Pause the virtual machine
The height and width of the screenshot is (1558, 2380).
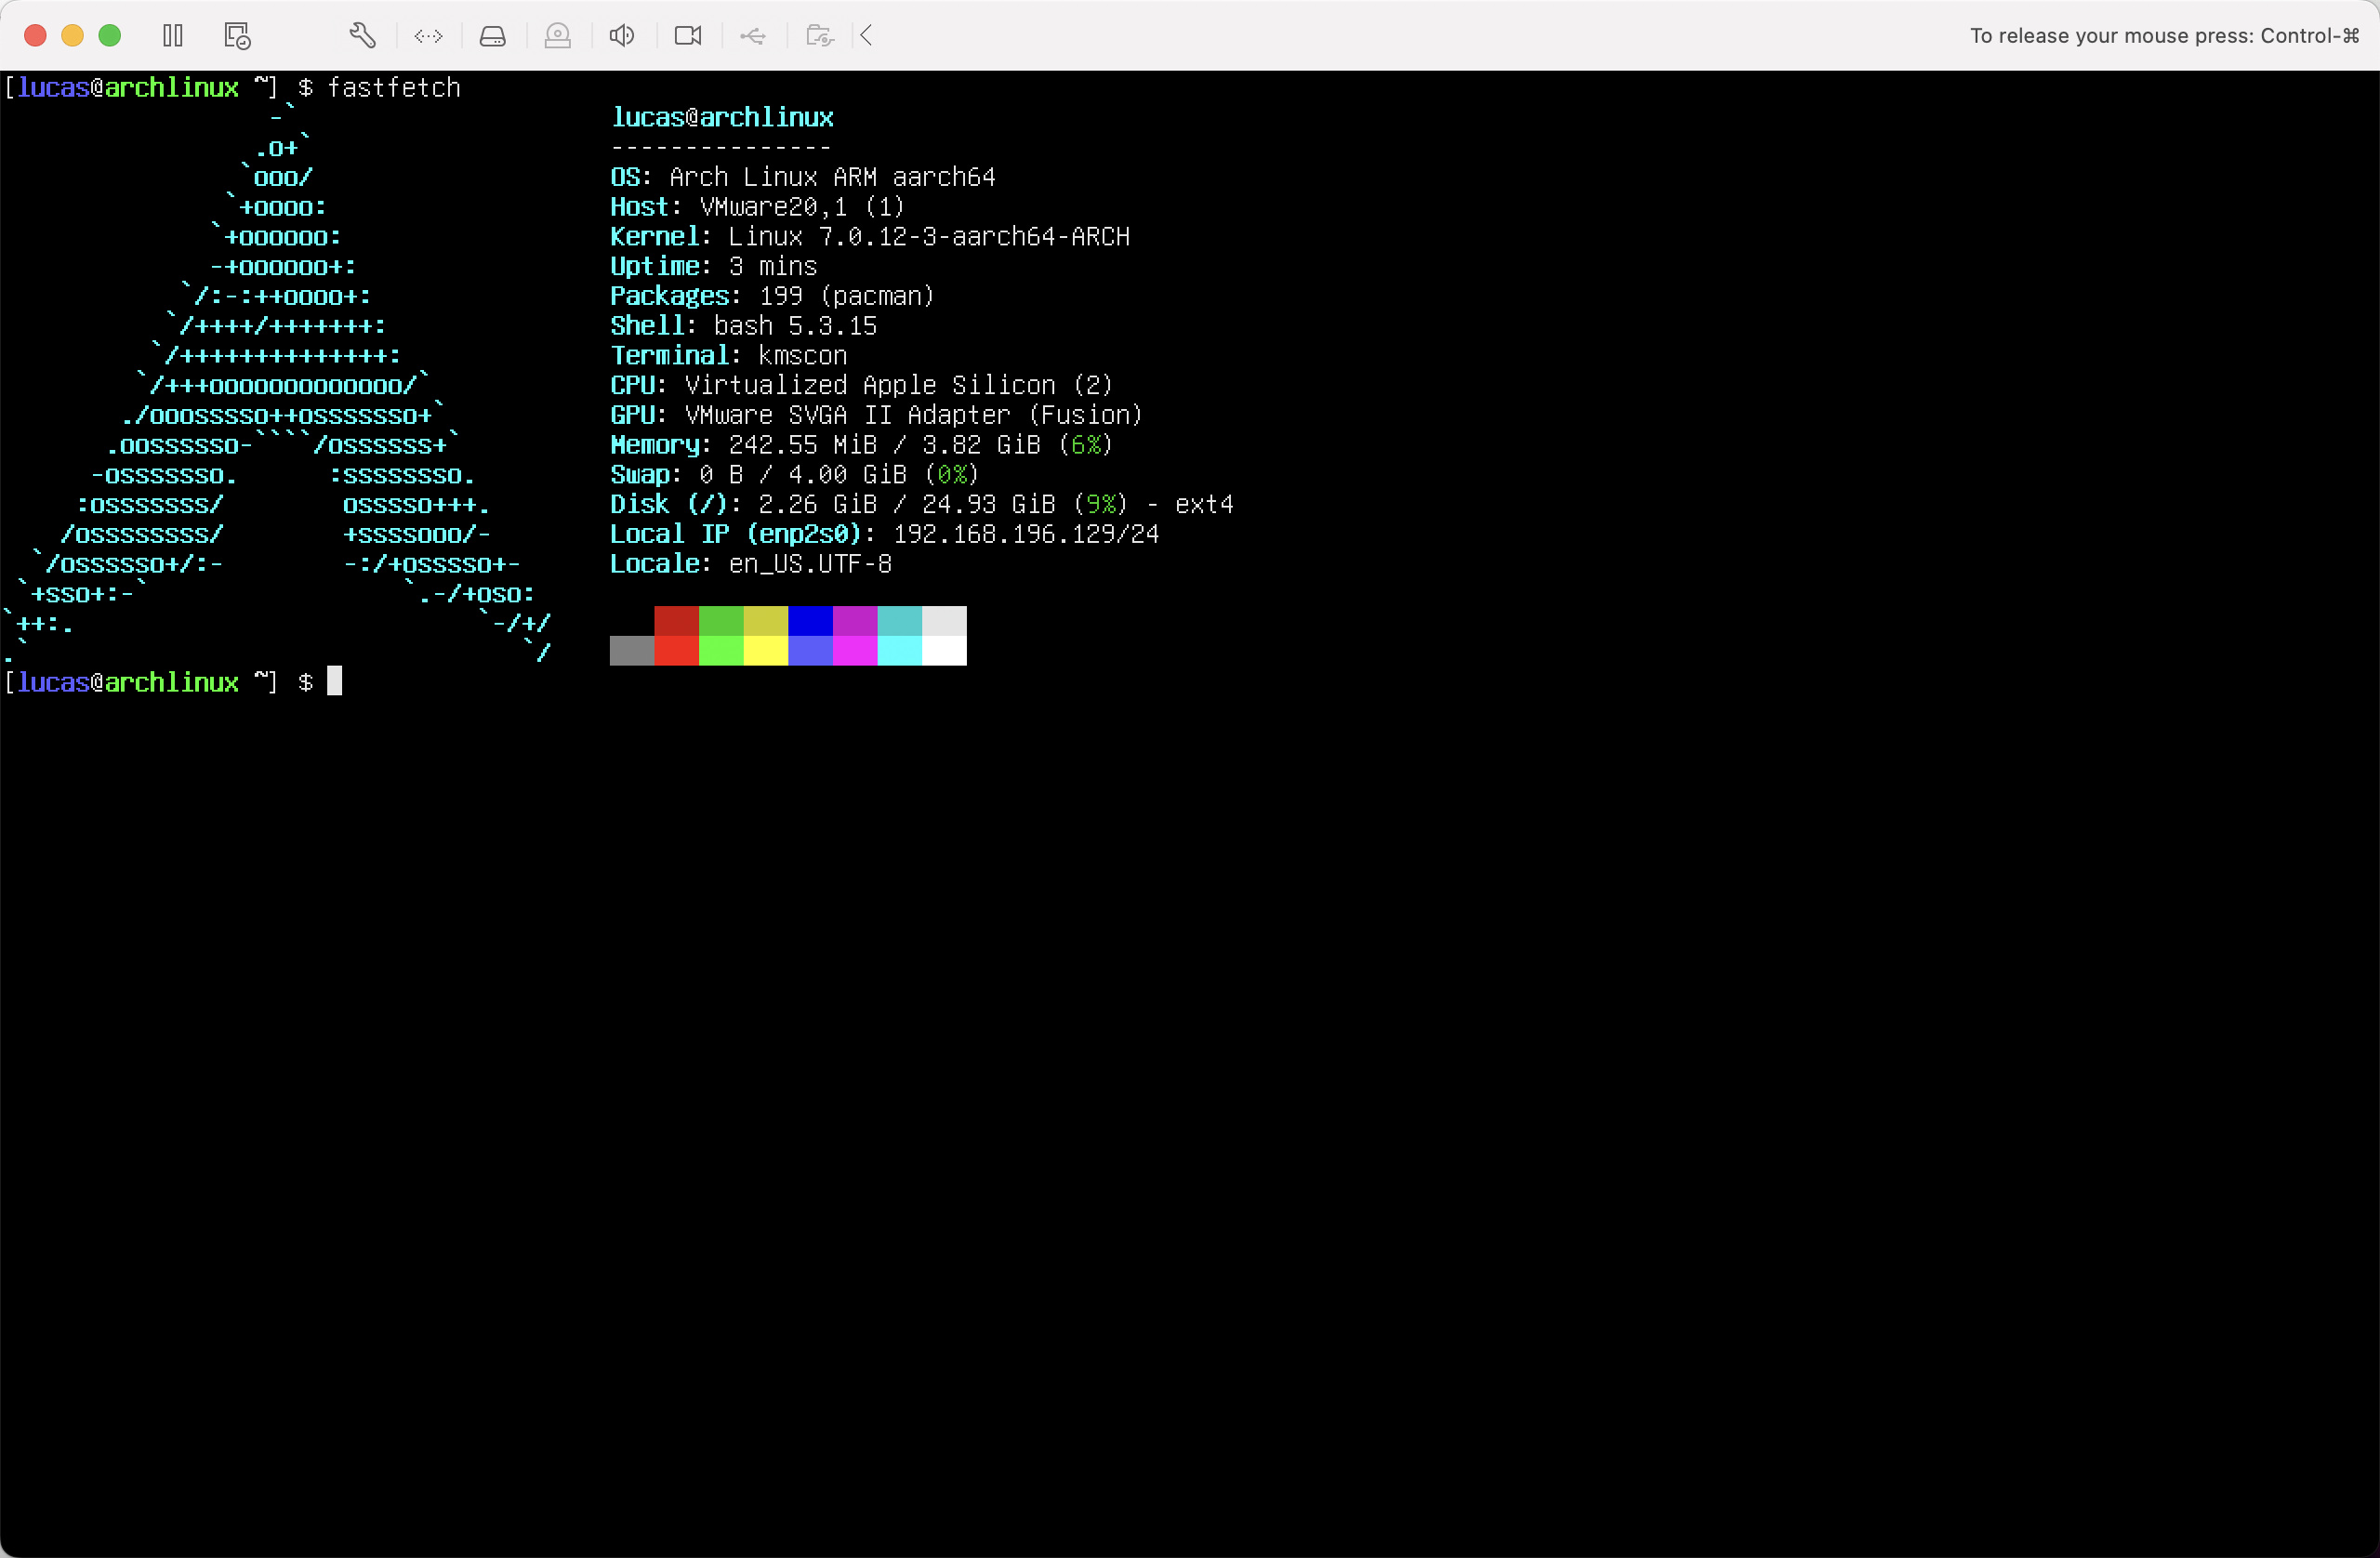(173, 36)
